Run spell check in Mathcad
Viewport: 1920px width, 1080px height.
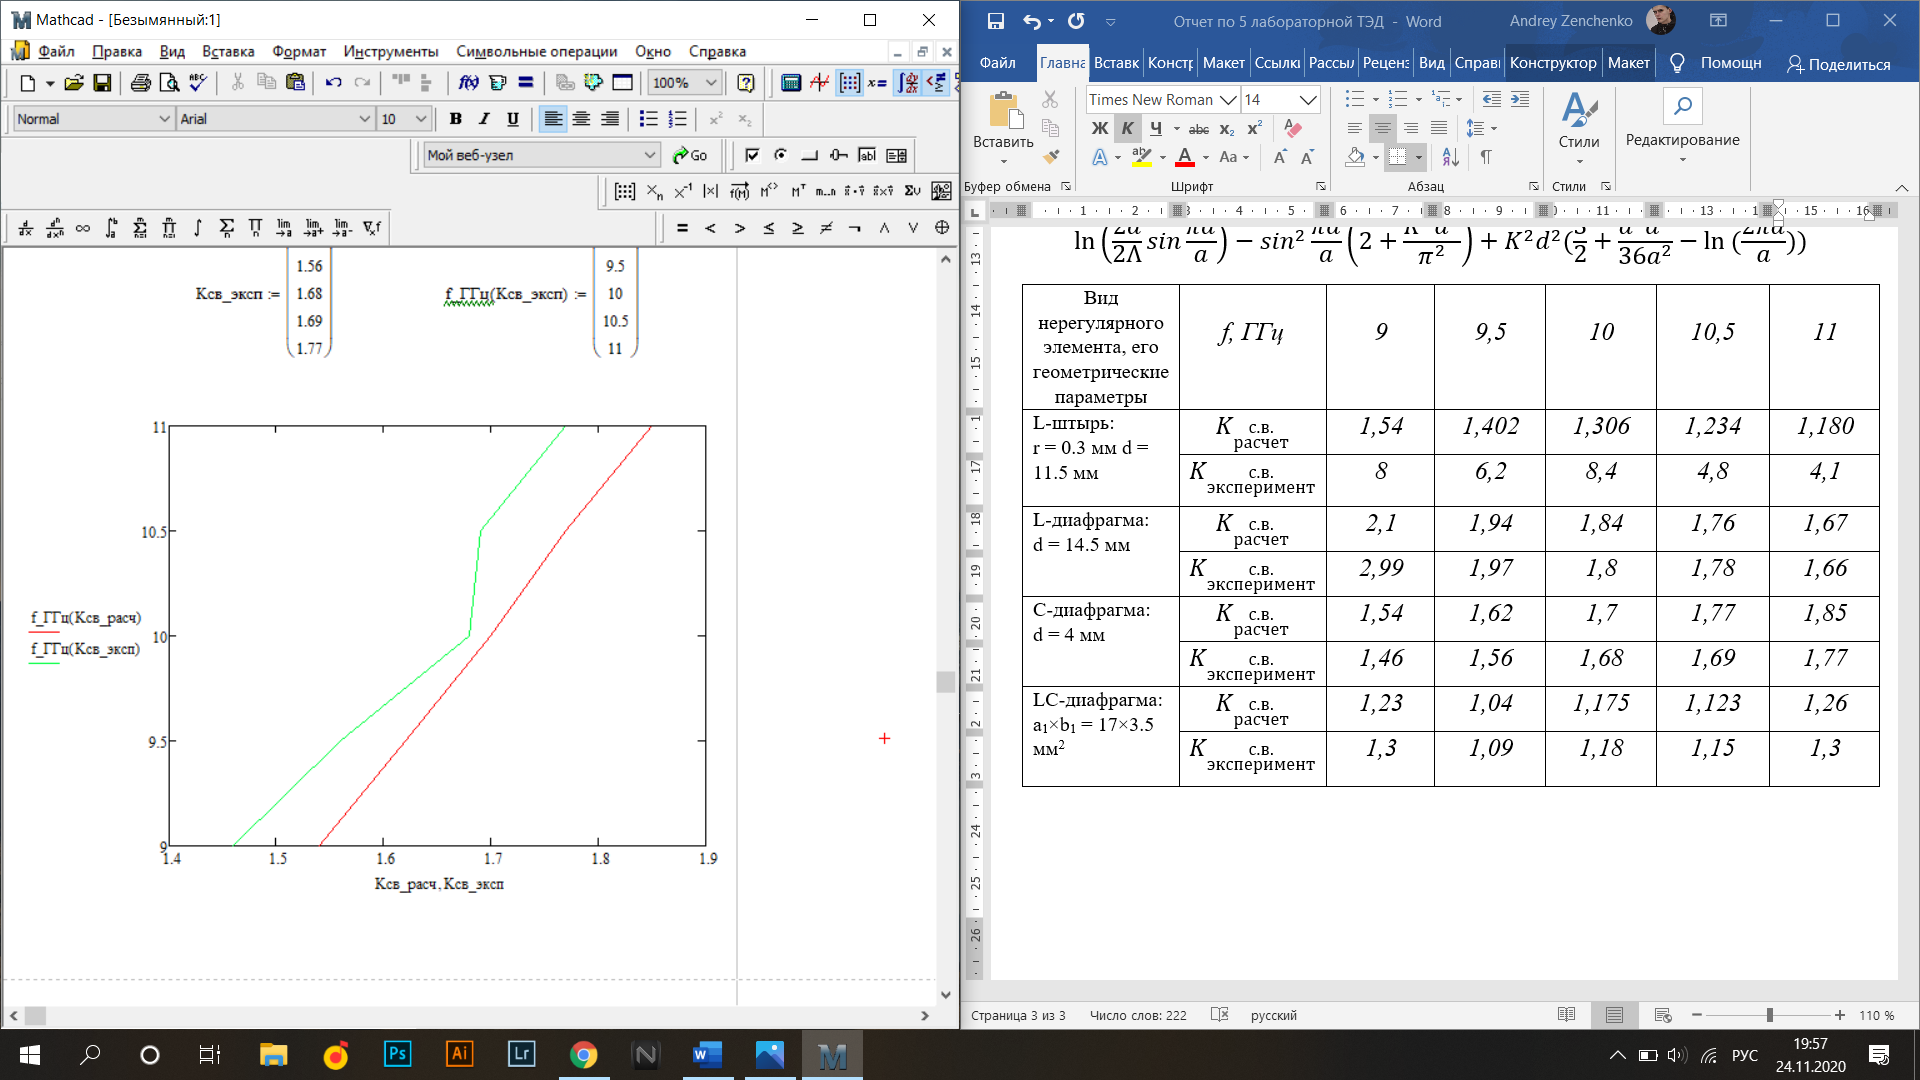pyautogui.click(x=198, y=83)
